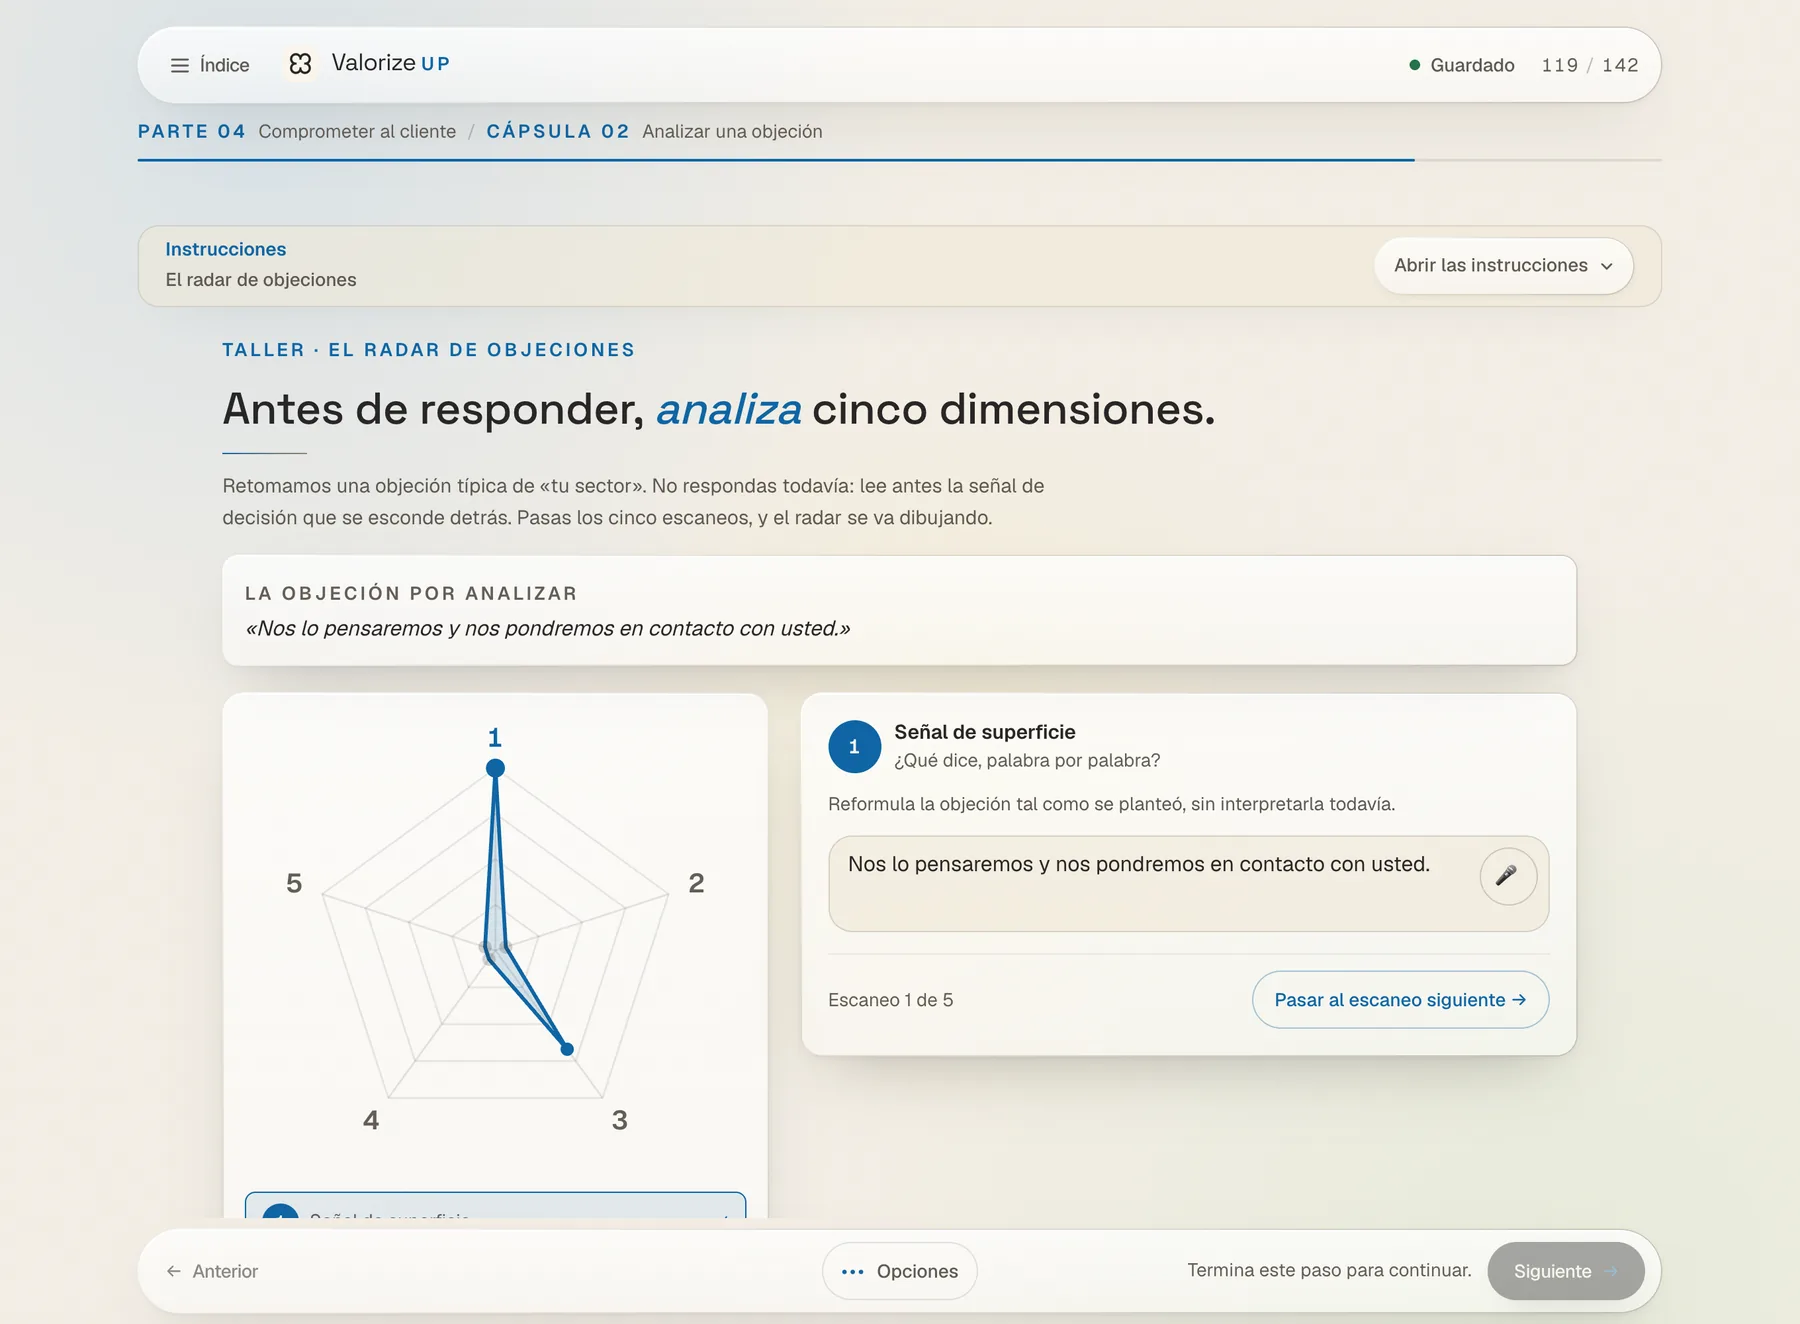
Task: Open the Índice menu
Action: point(210,65)
